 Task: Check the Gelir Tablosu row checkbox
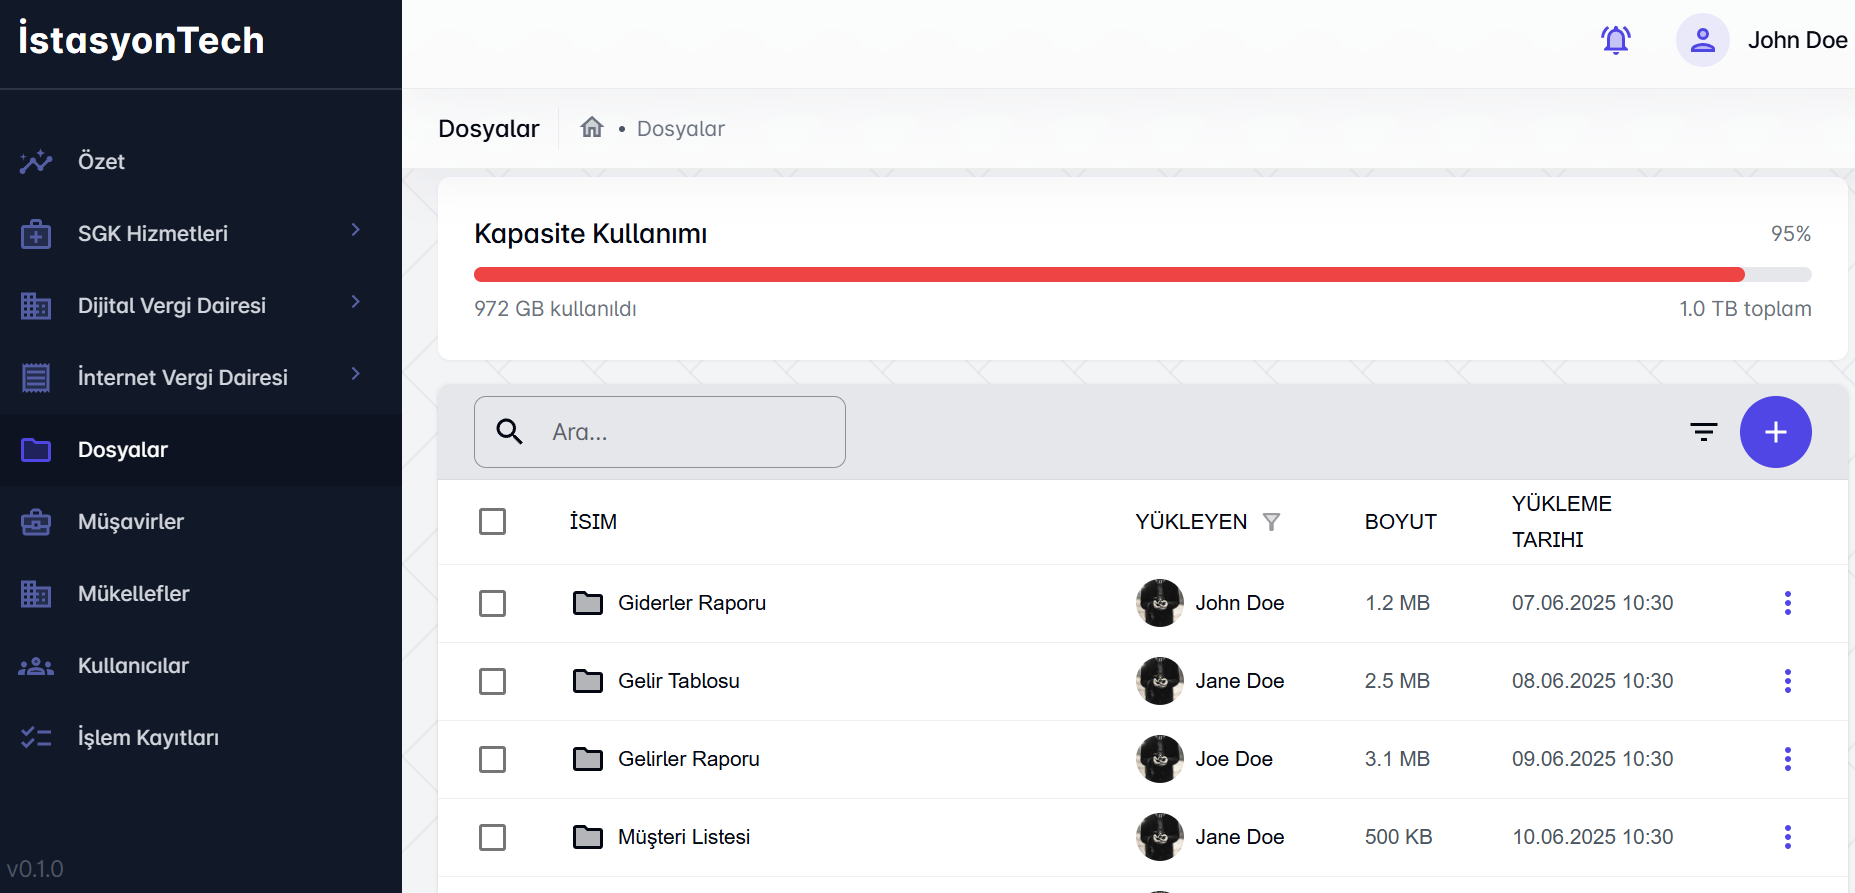(x=492, y=681)
